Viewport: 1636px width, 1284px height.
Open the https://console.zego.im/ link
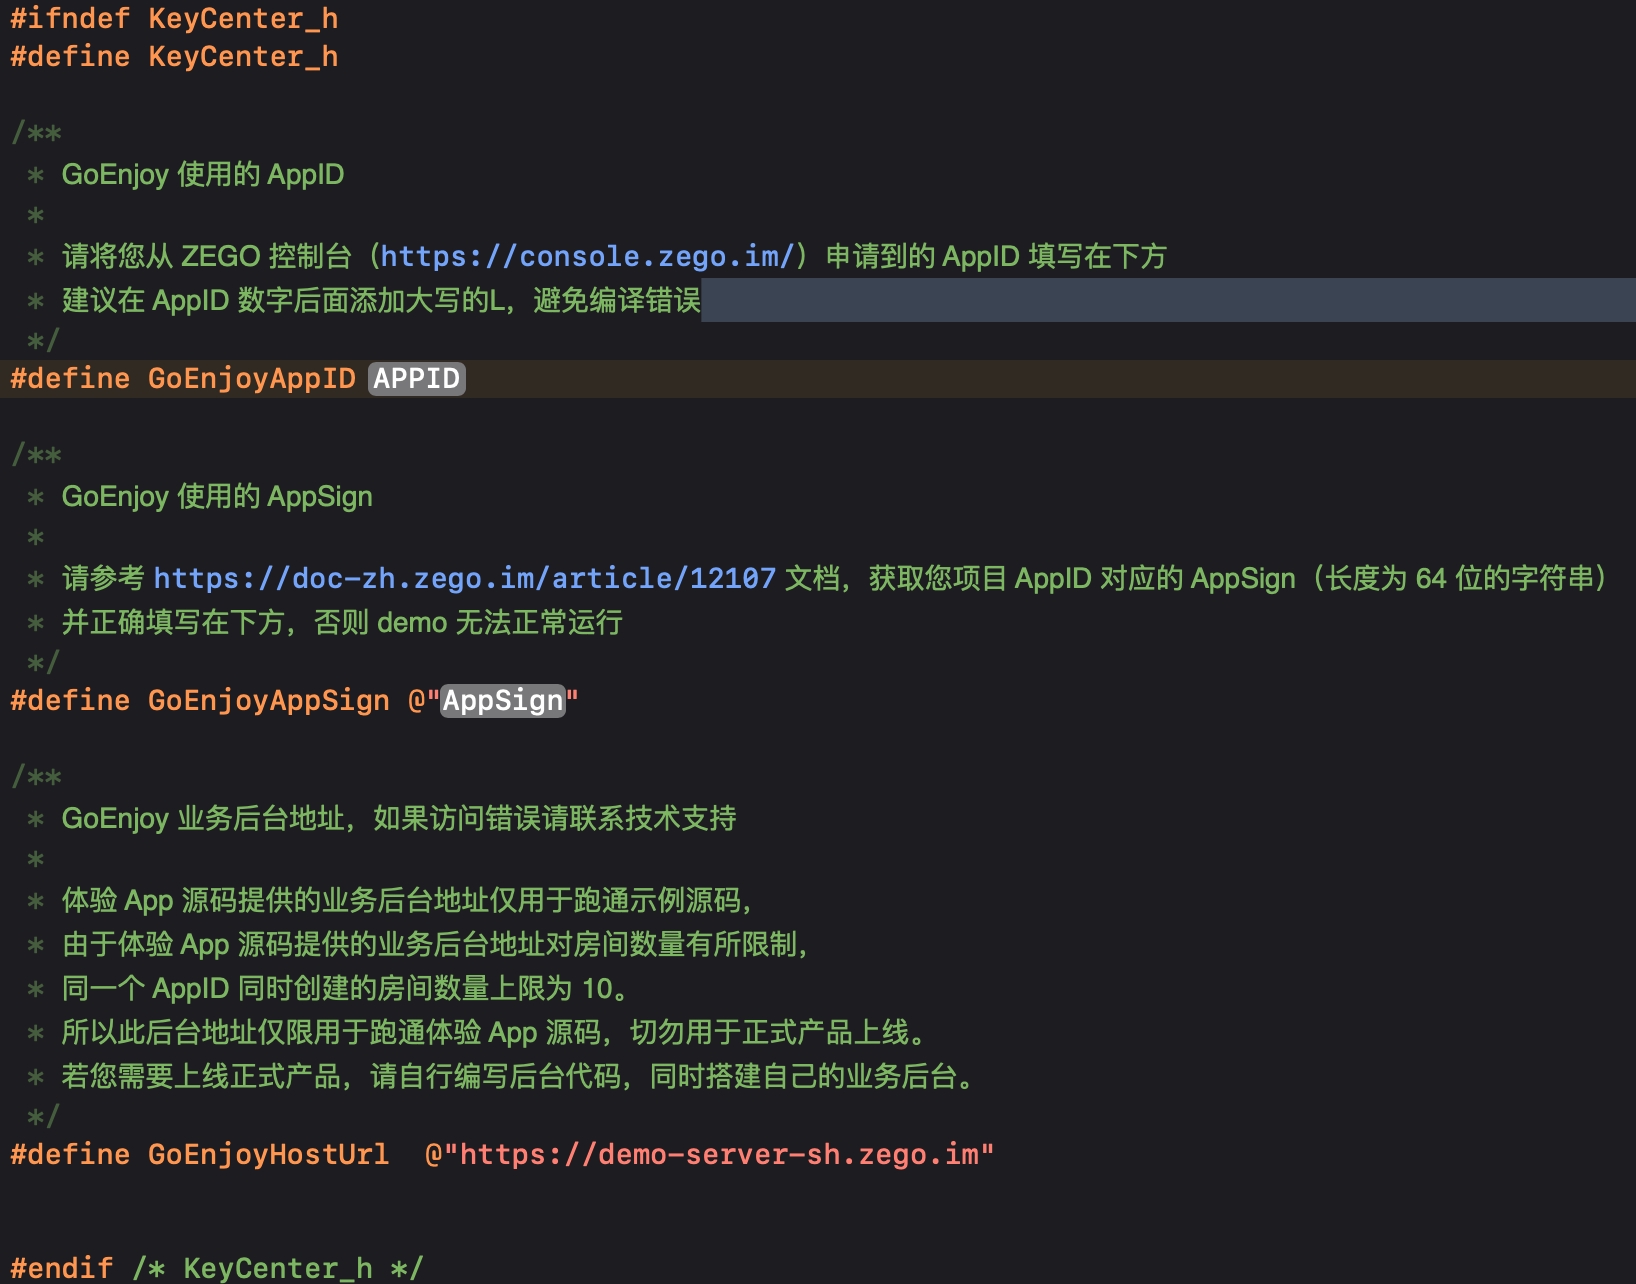pyautogui.click(x=587, y=257)
